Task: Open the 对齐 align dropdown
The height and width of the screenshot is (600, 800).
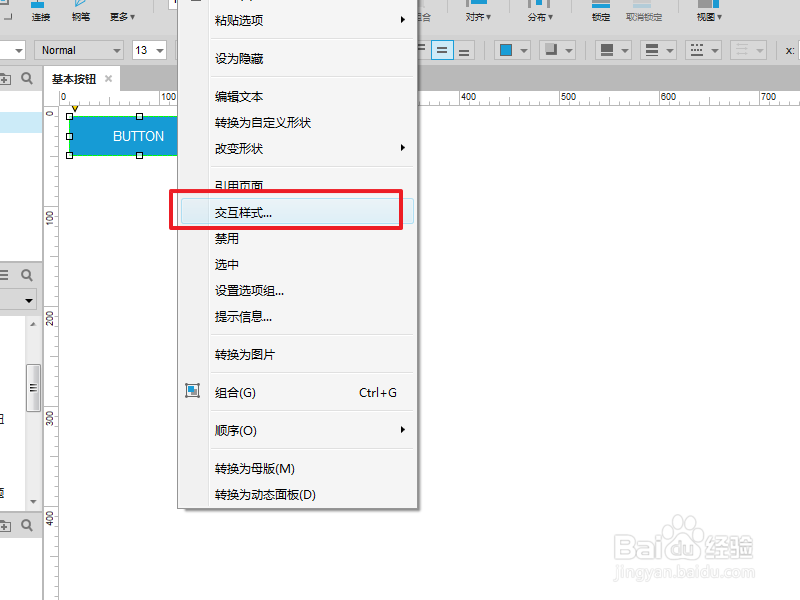Action: click(478, 11)
